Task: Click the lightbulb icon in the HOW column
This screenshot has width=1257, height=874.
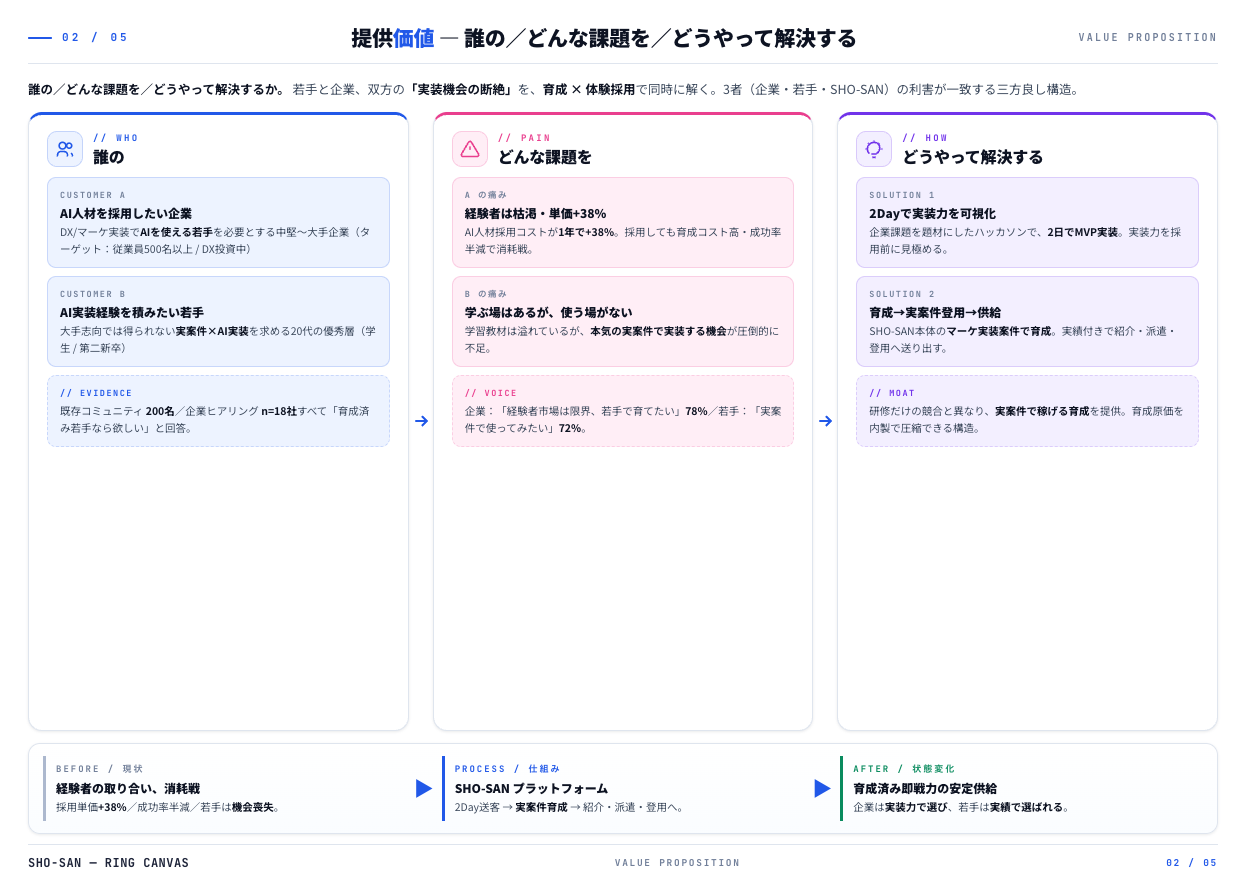Action: coord(874,149)
